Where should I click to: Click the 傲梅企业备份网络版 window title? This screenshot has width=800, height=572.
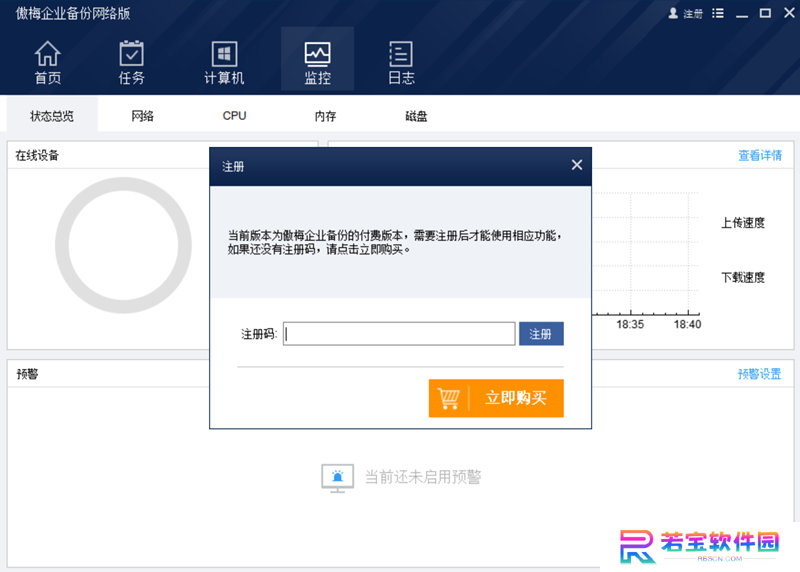[x=73, y=13]
